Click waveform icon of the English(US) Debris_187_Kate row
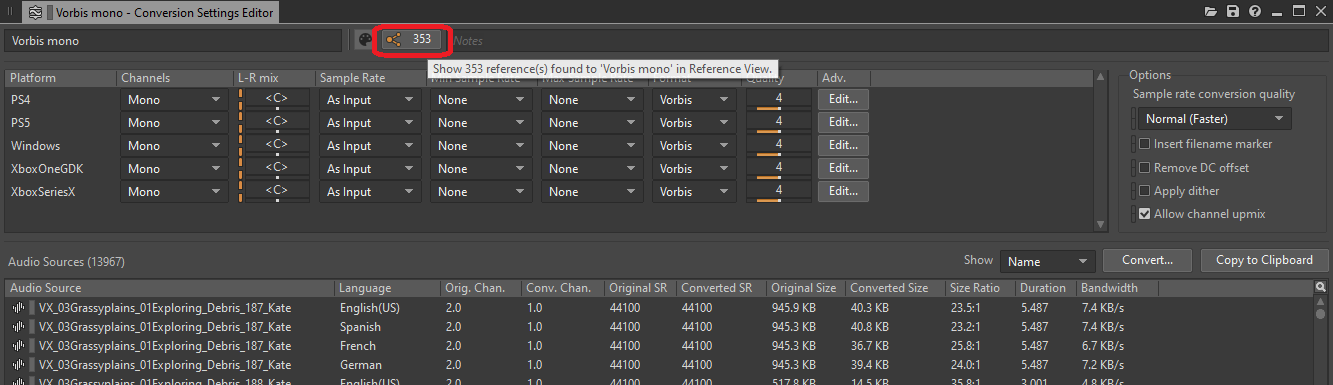This screenshot has height=385, width=1333. point(18,308)
